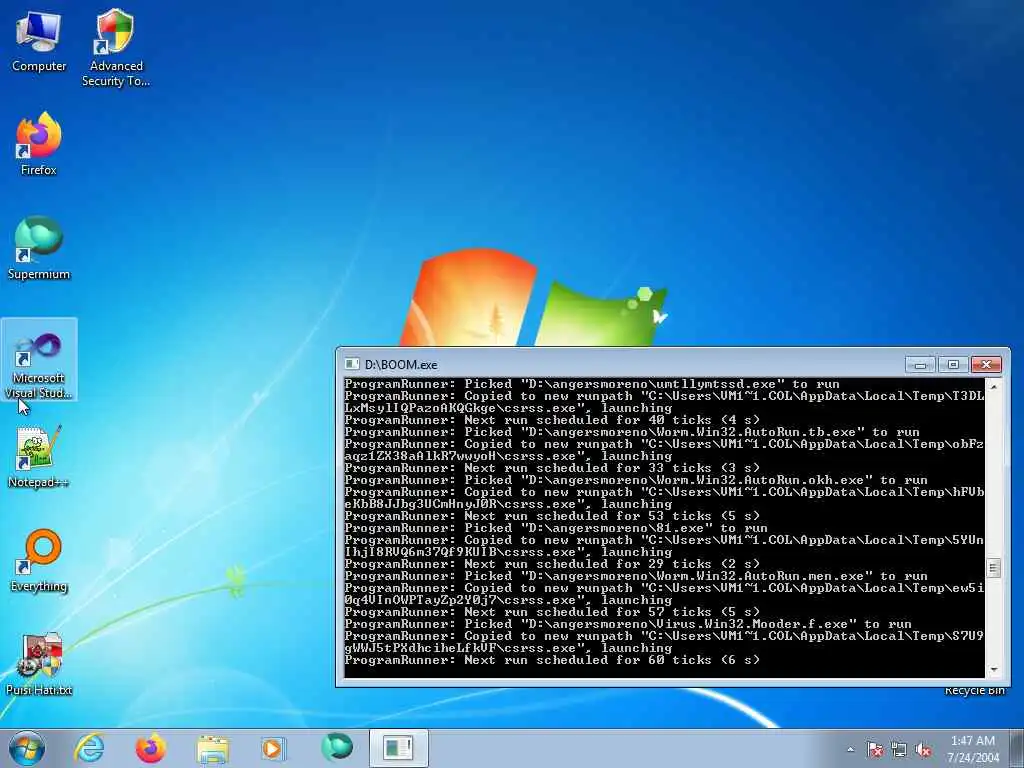1024x768 pixels.
Task: Click 'scheduled for 29 ticks (2 s)' line
Action: tap(552, 564)
